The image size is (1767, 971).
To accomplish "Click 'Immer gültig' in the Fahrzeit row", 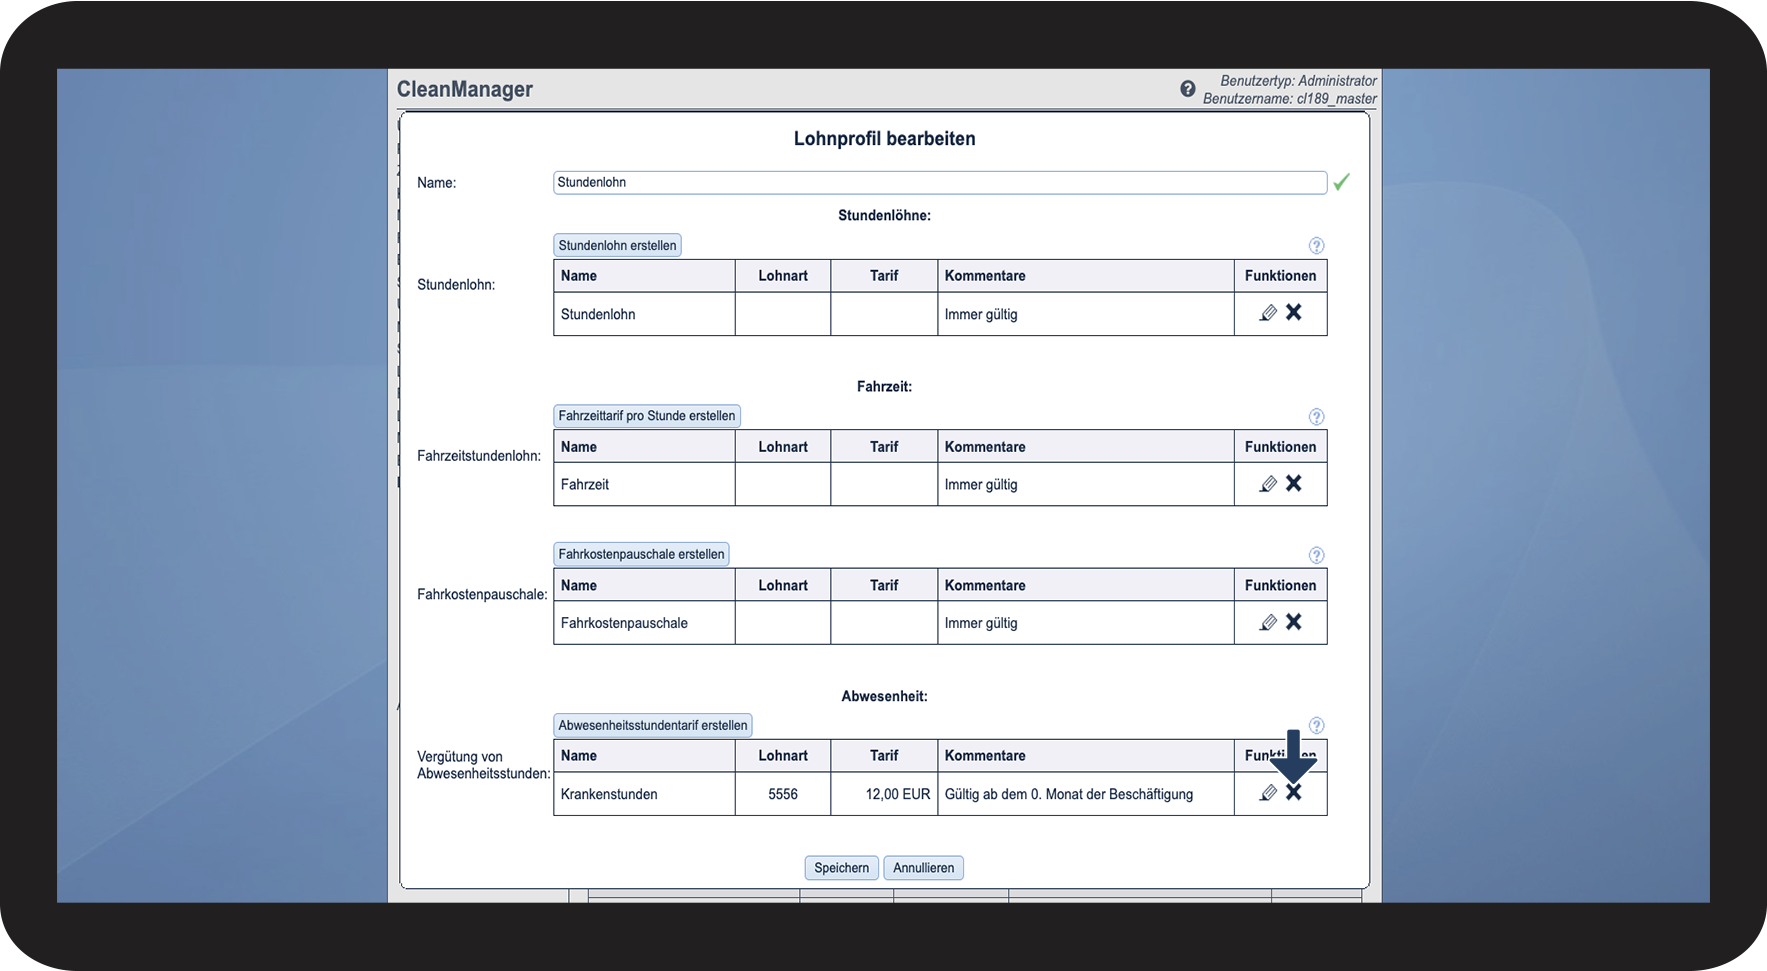I will click(x=981, y=485).
